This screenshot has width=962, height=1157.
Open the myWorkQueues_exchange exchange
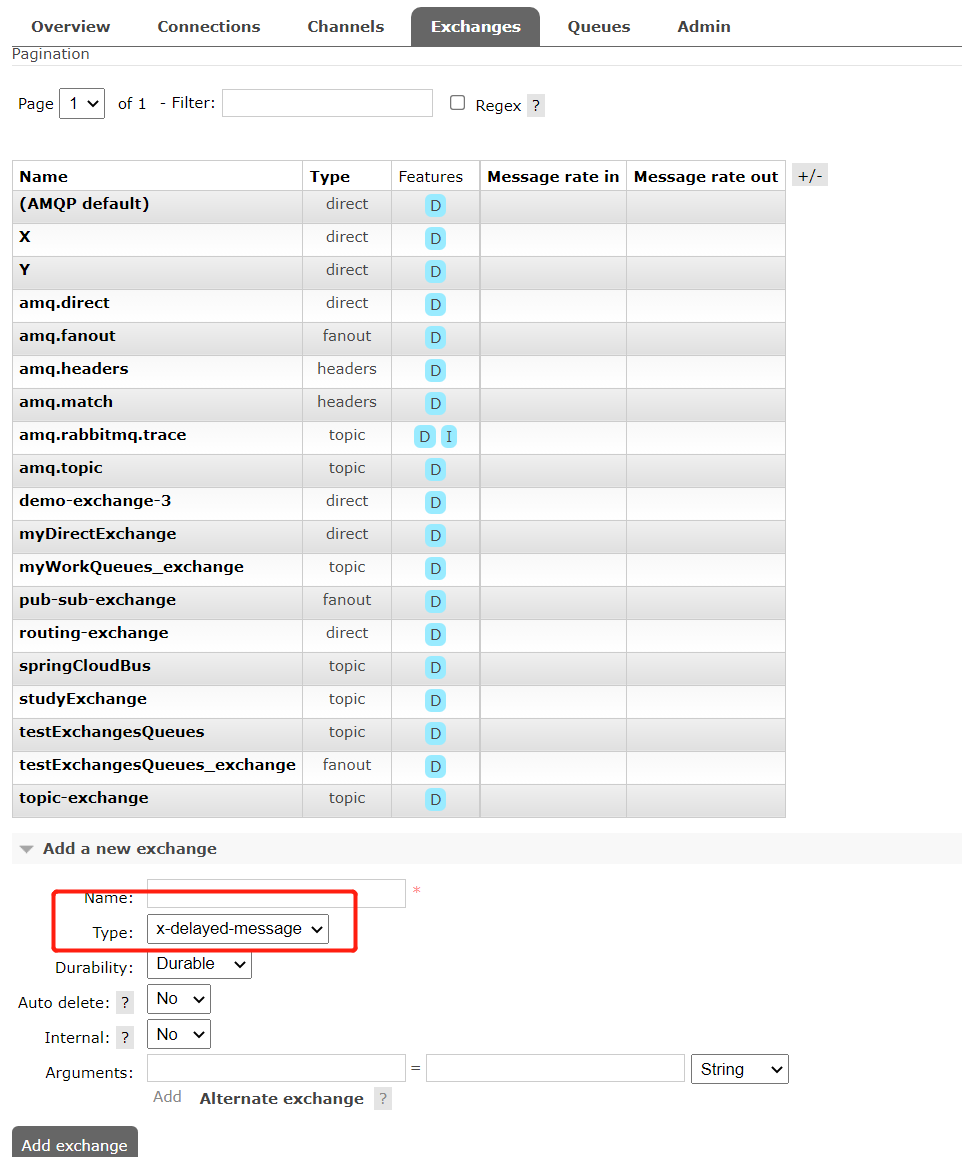(131, 567)
